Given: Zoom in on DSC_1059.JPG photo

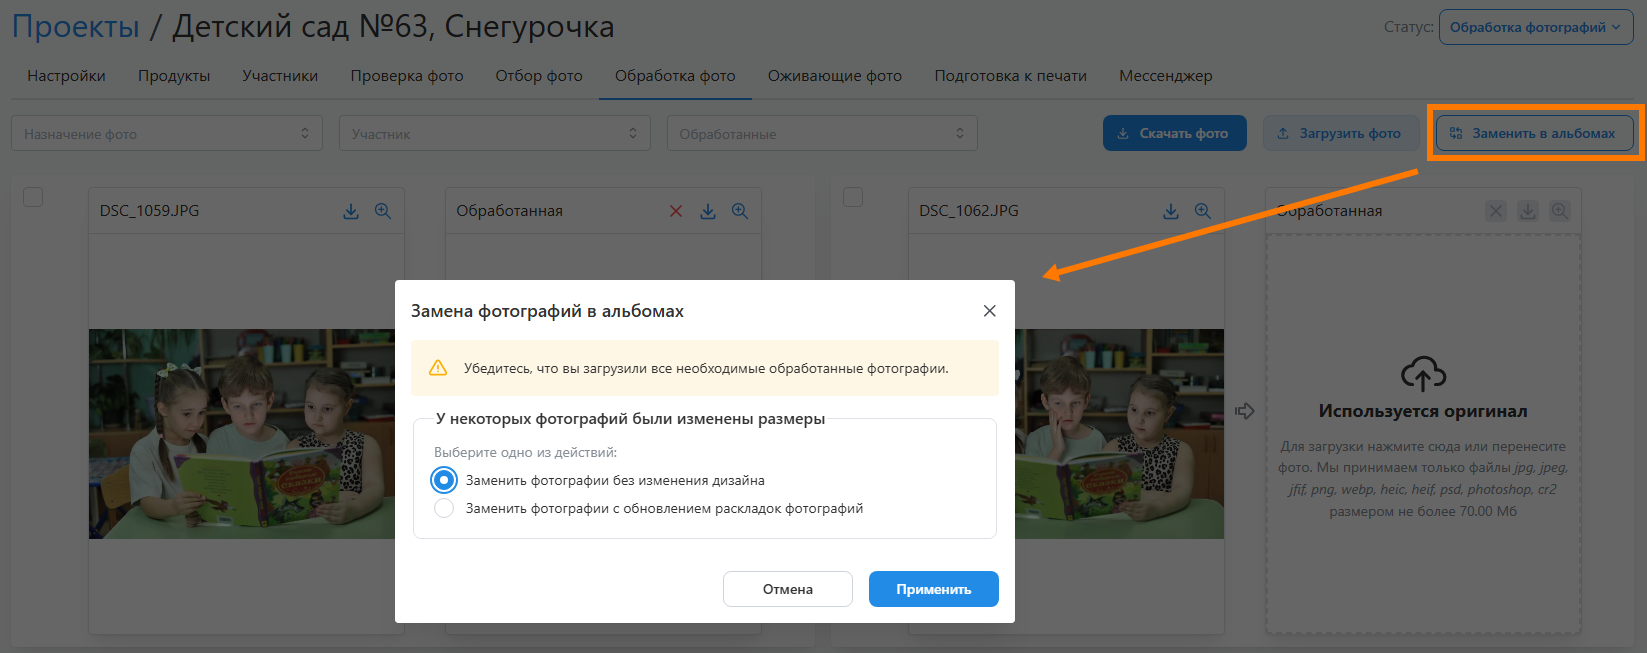Looking at the screenshot, I should [383, 211].
